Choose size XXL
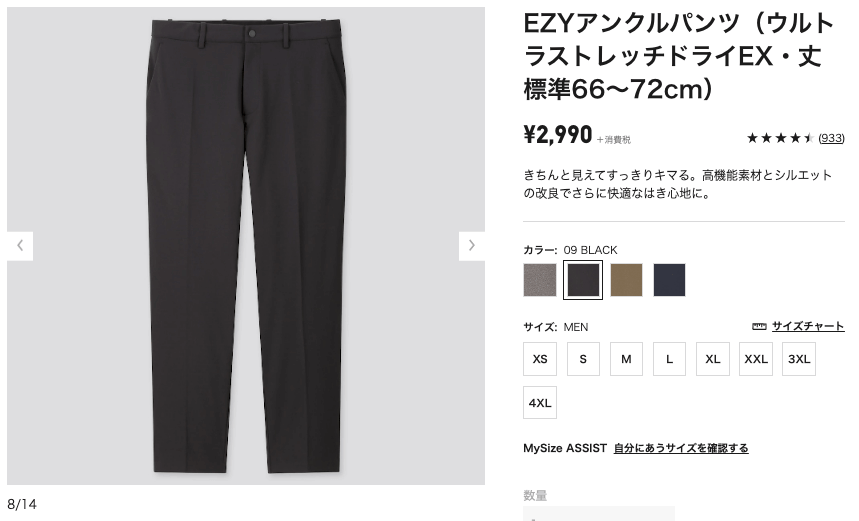The image size is (859, 521). tap(756, 359)
